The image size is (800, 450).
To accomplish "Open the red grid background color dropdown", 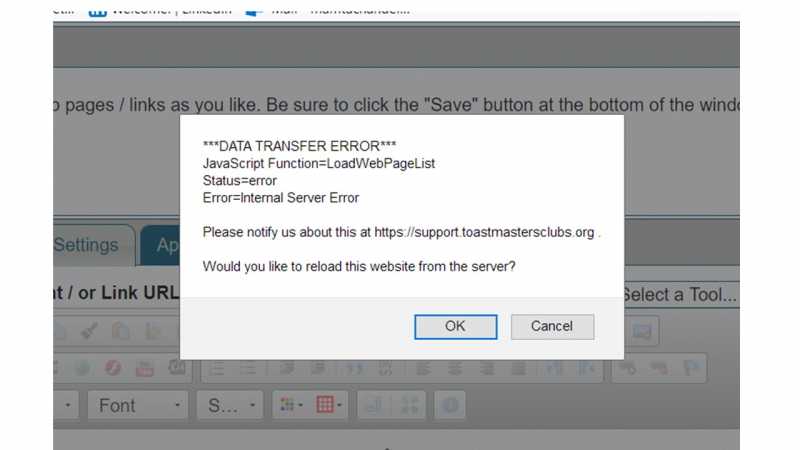I will pos(329,405).
